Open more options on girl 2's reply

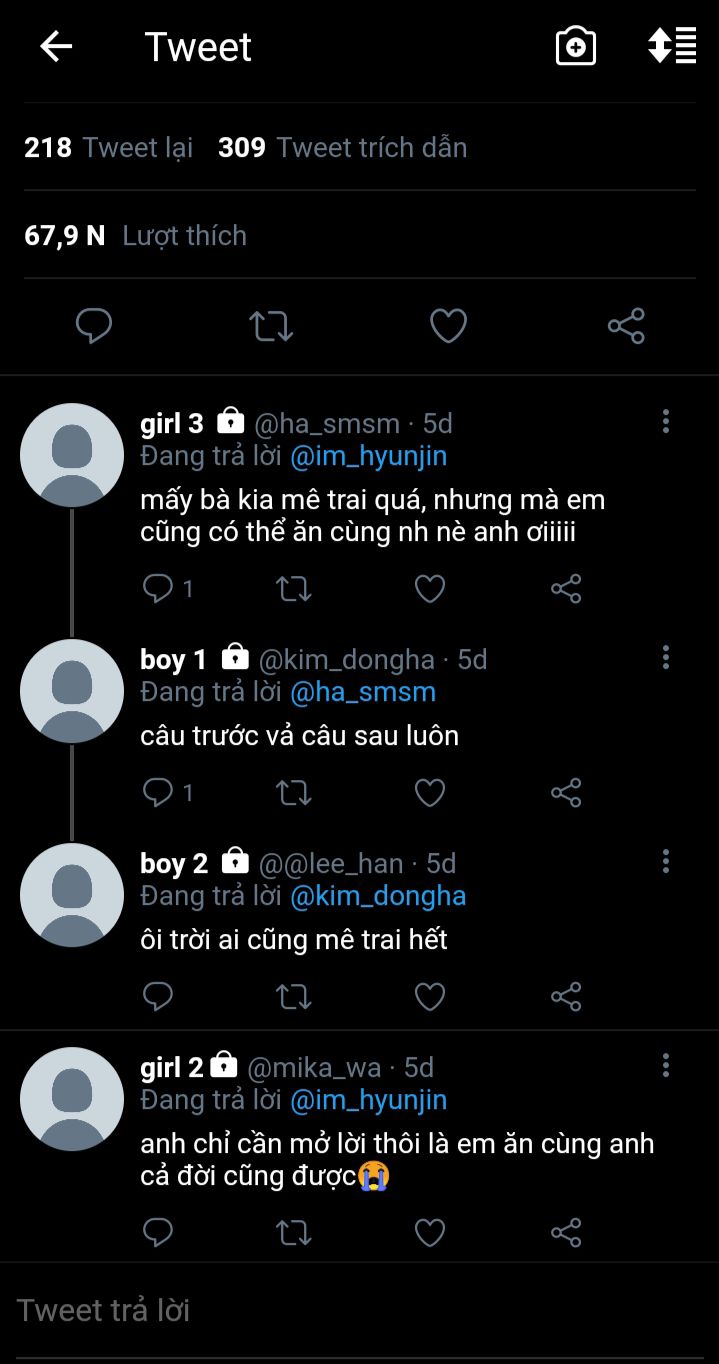[x=666, y=1065]
